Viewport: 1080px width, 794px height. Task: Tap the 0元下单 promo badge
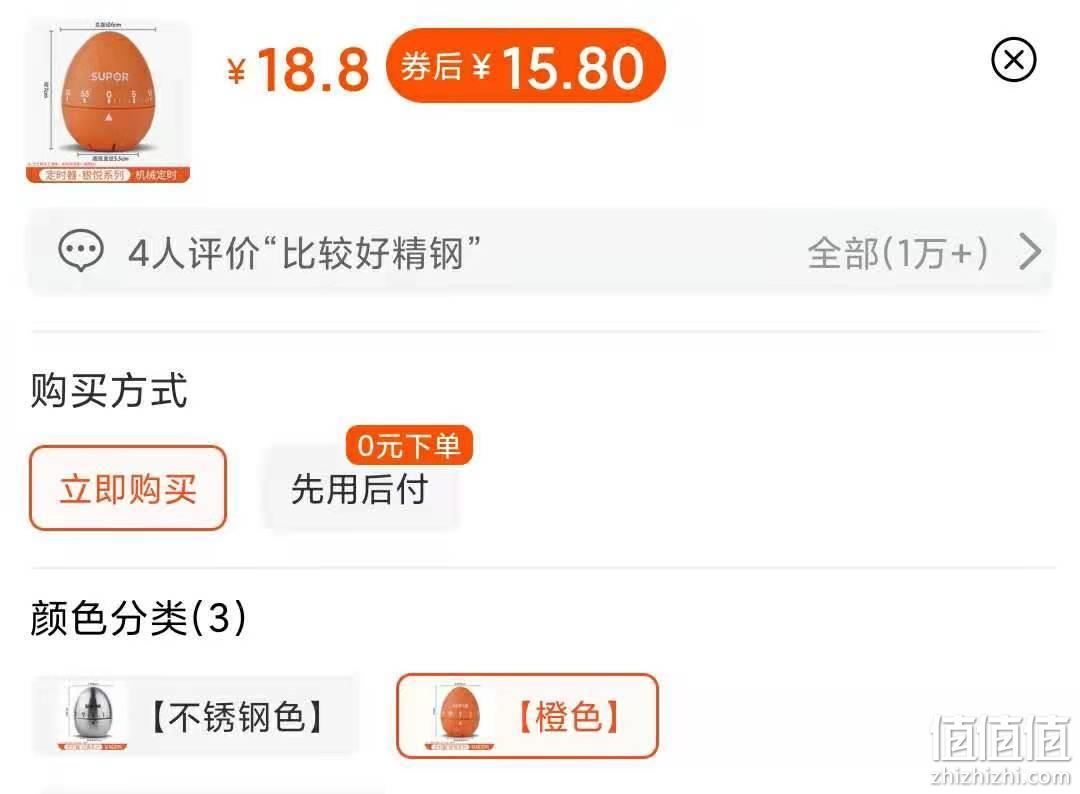tap(409, 445)
